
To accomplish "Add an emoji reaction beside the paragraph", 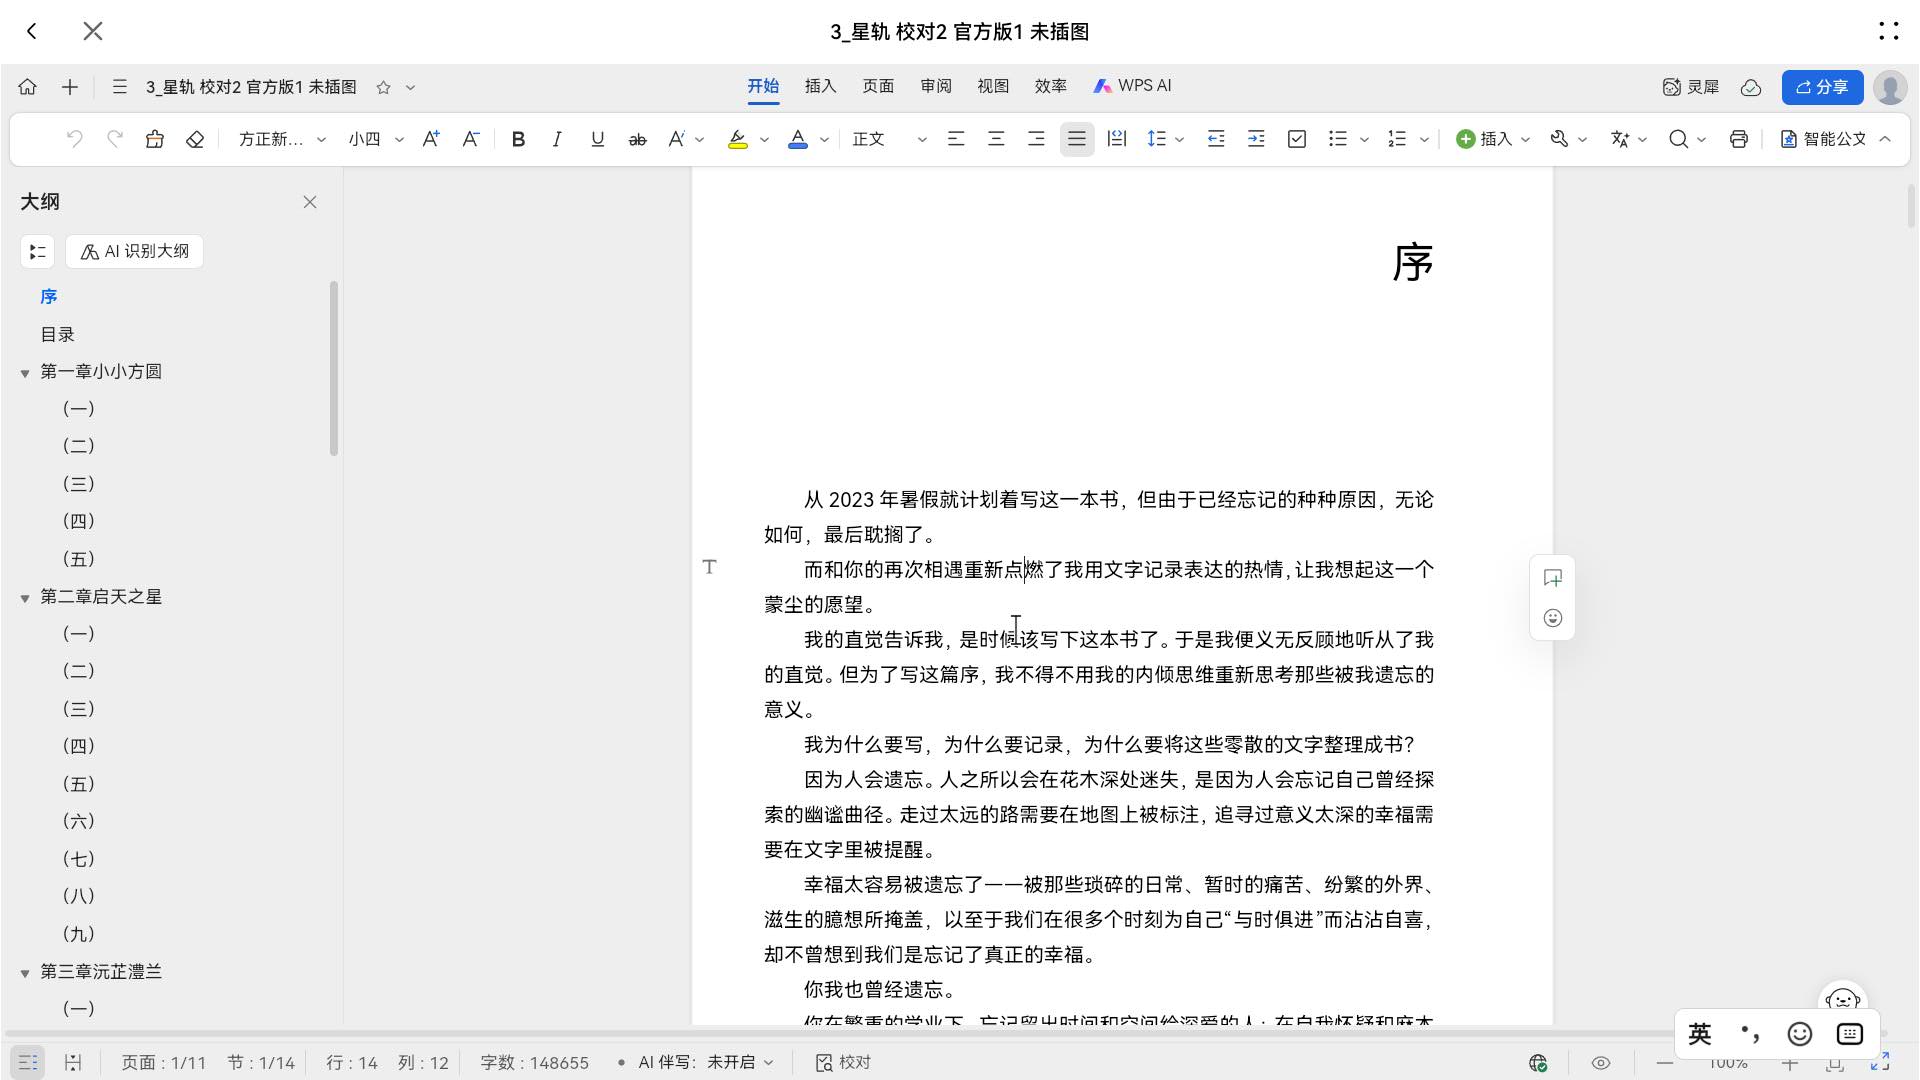I will [1553, 618].
